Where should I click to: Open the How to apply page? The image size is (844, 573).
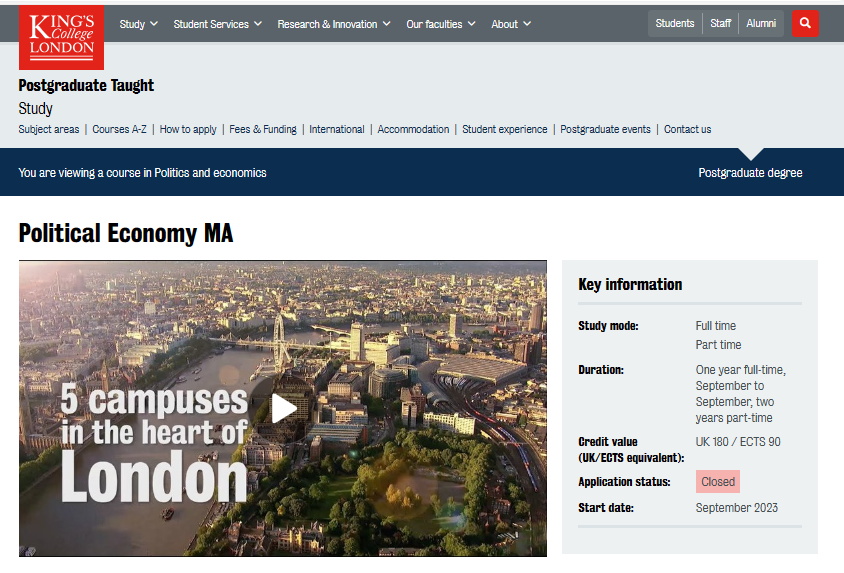point(188,129)
